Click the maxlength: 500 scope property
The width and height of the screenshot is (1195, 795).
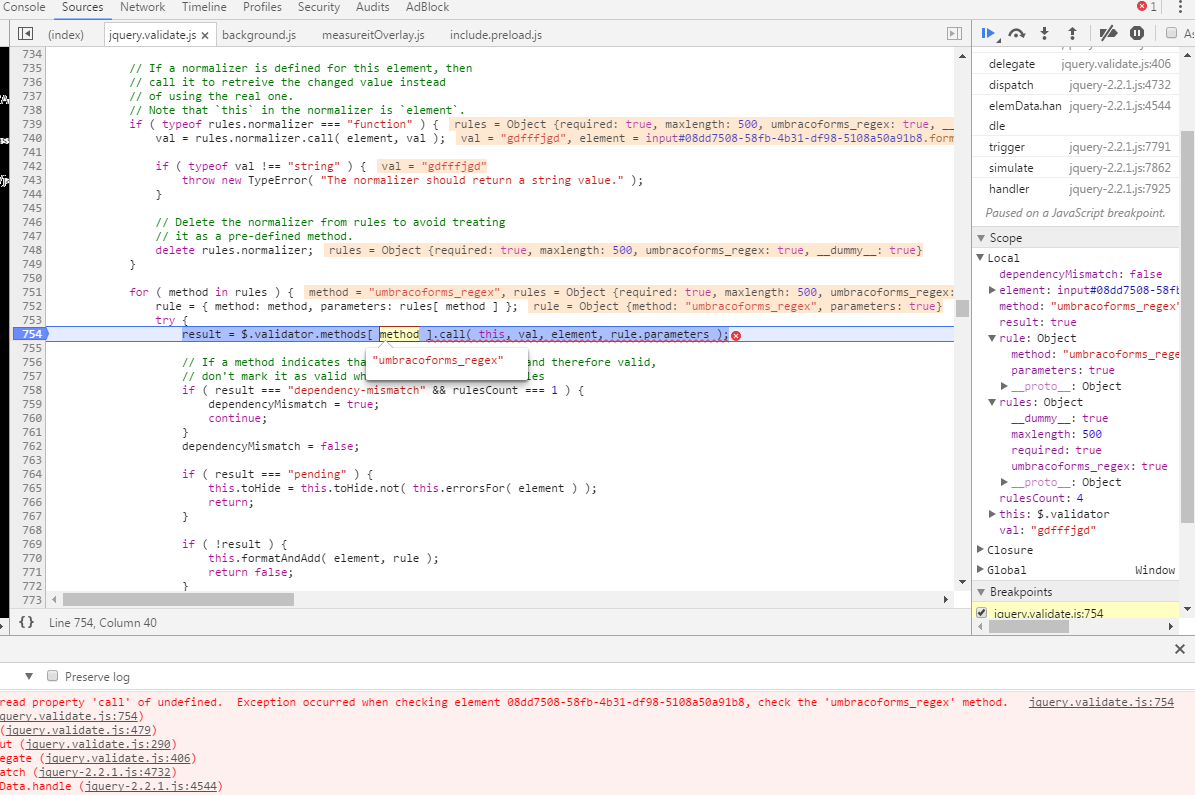pos(1056,434)
